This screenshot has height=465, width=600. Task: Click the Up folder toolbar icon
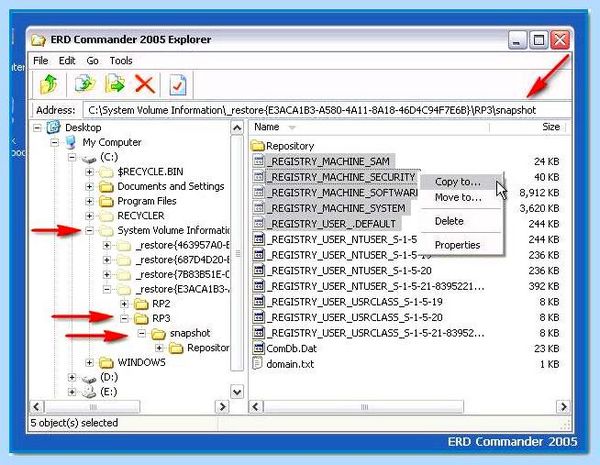click(49, 84)
